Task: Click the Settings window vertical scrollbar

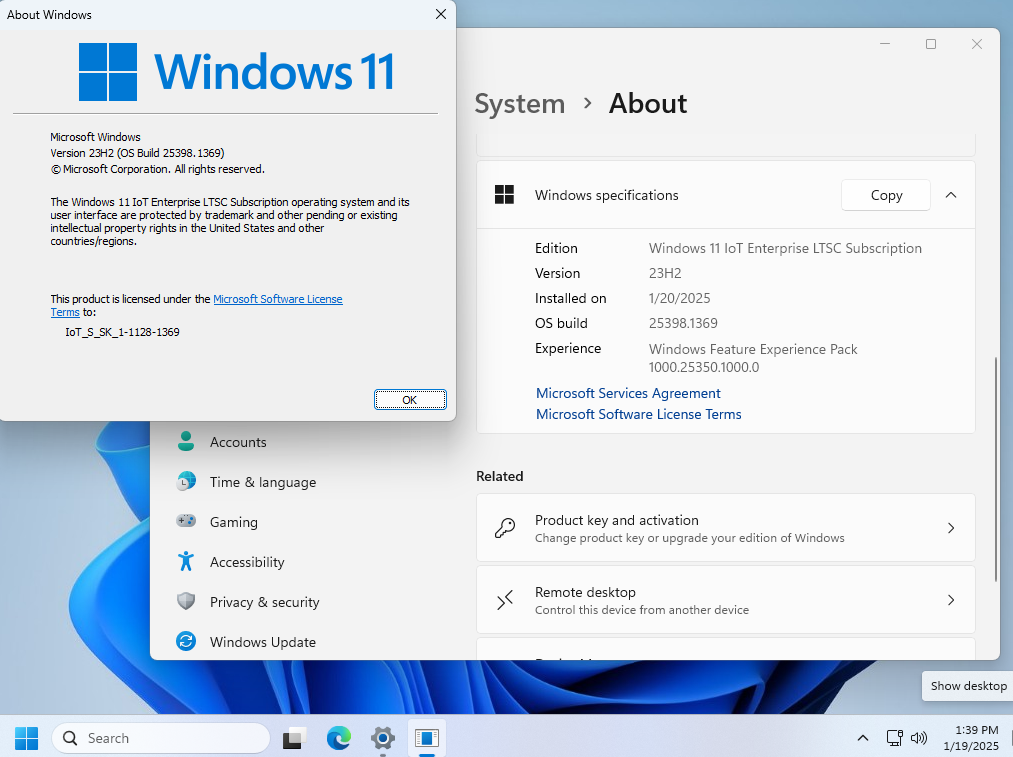Action: pos(996,468)
